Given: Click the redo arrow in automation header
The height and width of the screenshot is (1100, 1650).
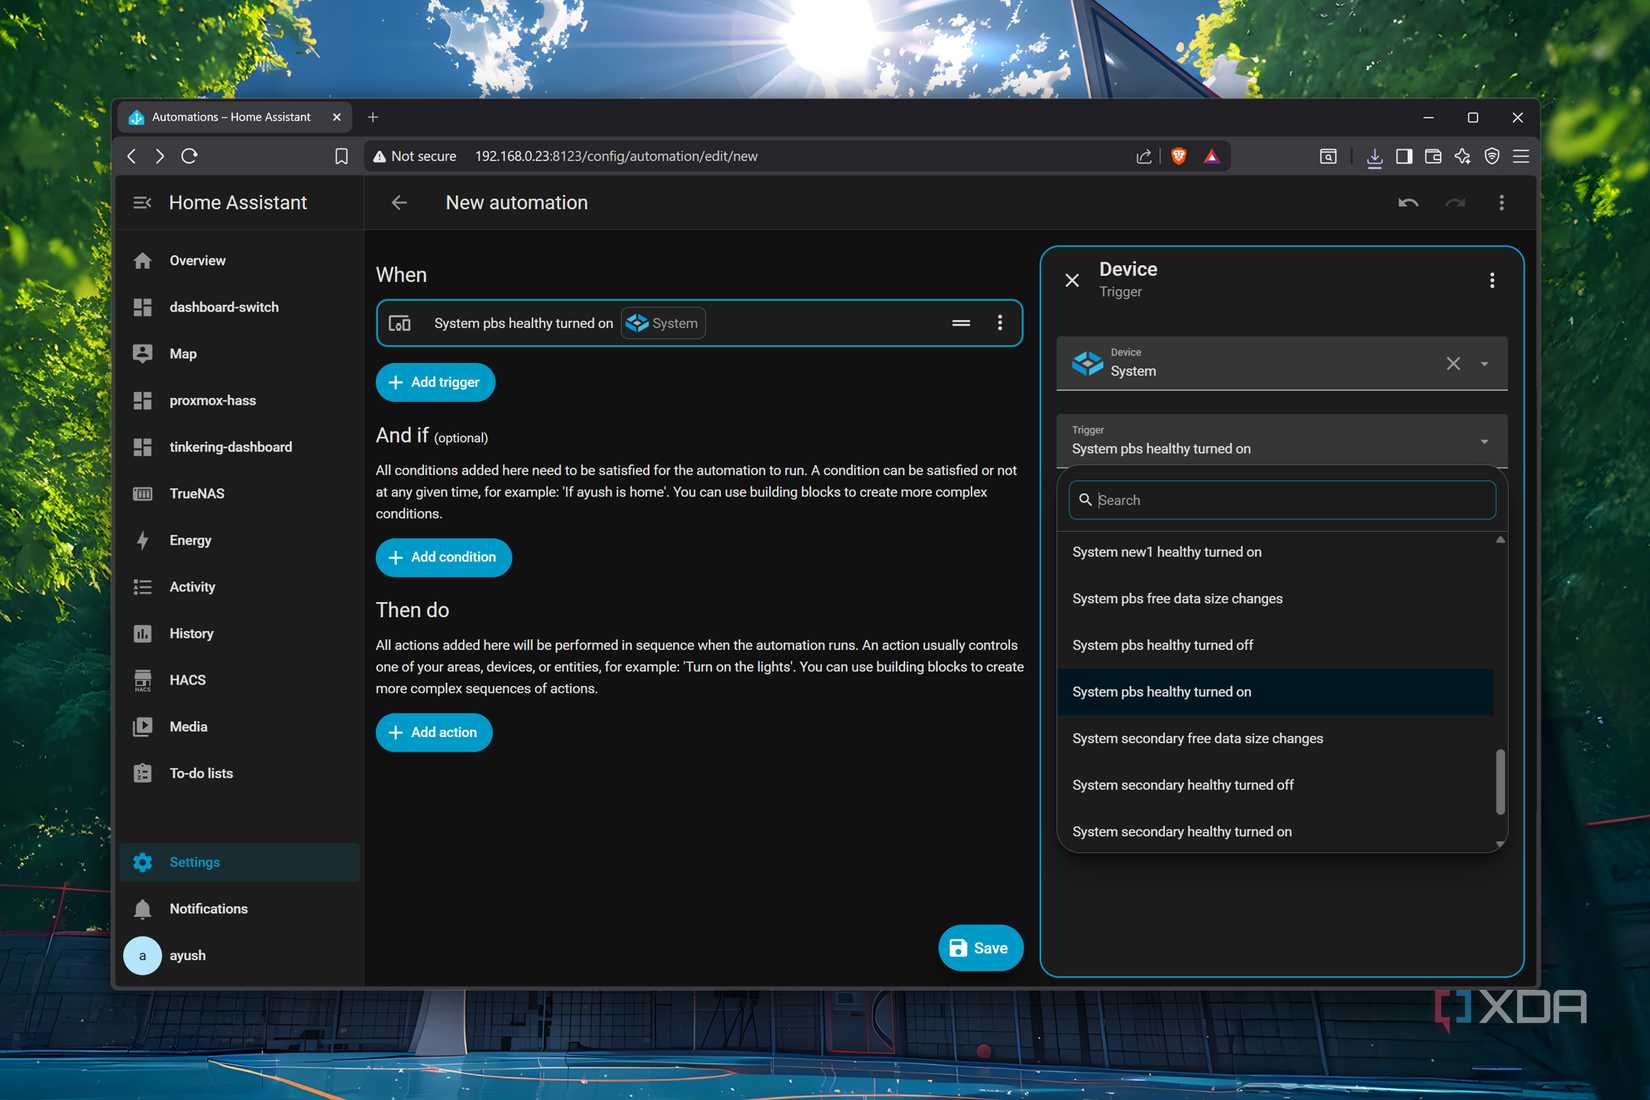Looking at the screenshot, I should pyautogui.click(x=1455, y=203).
